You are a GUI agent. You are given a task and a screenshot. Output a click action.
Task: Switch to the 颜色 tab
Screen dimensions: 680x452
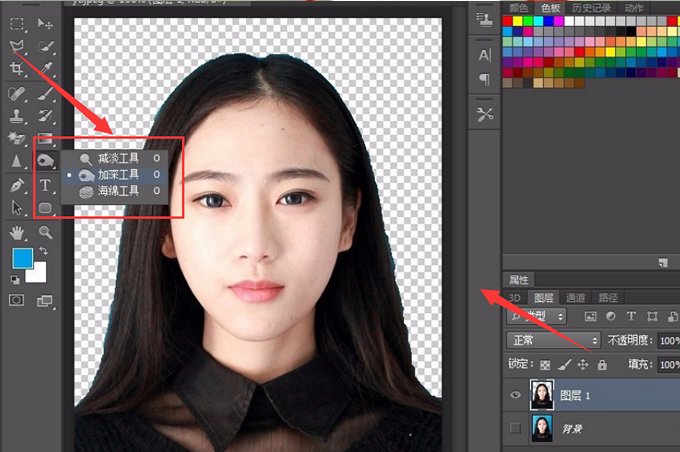[518, 8]
